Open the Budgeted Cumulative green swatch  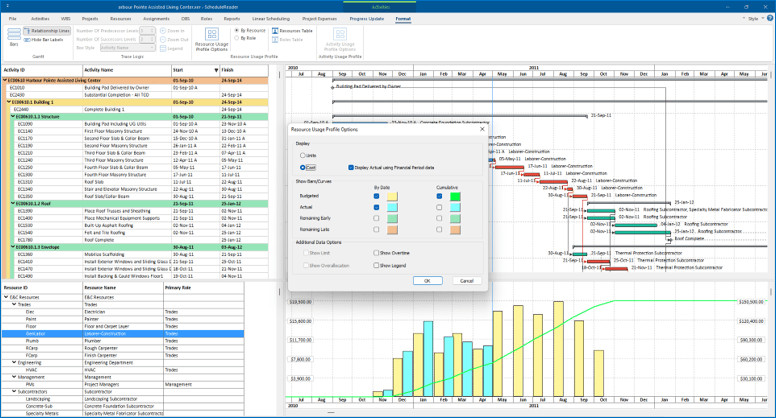455,196
